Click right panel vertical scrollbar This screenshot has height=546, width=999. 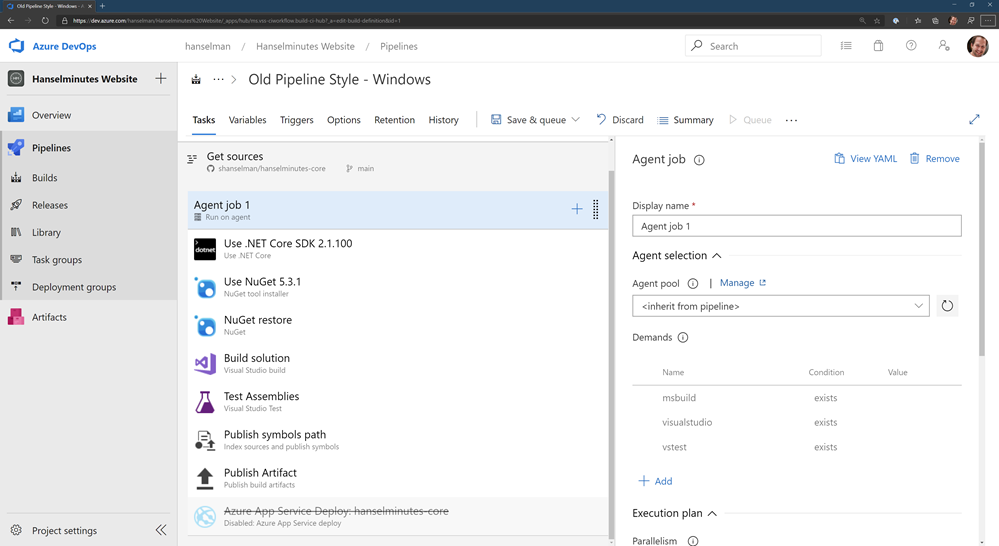(982, 248)
